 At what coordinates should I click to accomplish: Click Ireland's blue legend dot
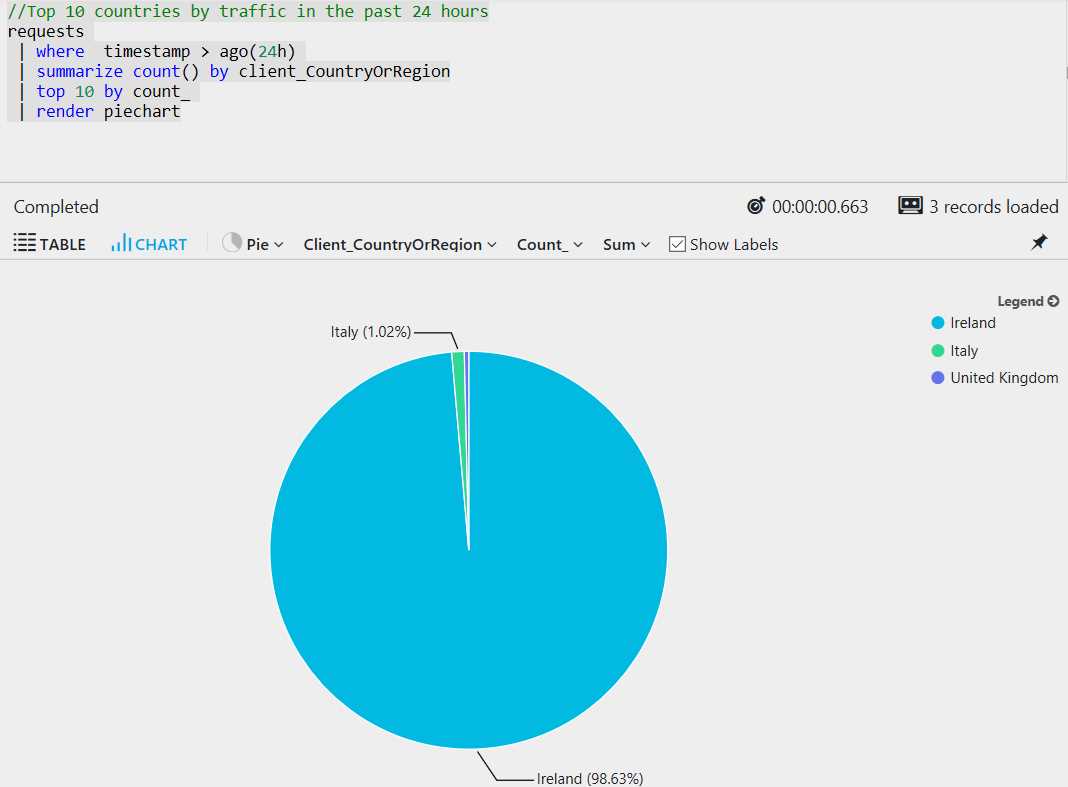tap(937, 322)
